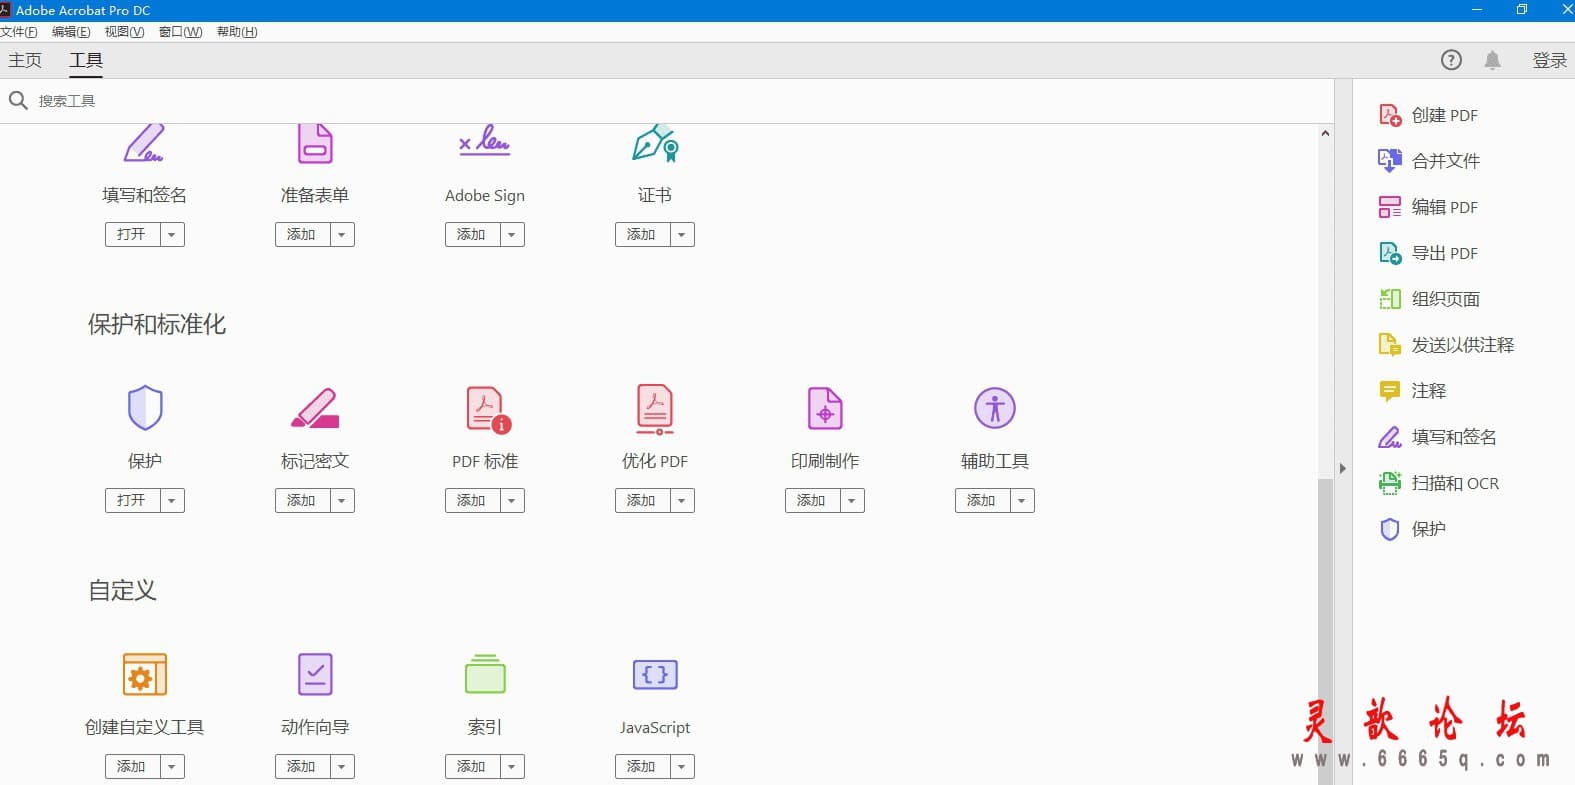The height and width of the screenshot is (785, 1575).
Task: Click 登录 to sign in
Action: point(1549,60)
